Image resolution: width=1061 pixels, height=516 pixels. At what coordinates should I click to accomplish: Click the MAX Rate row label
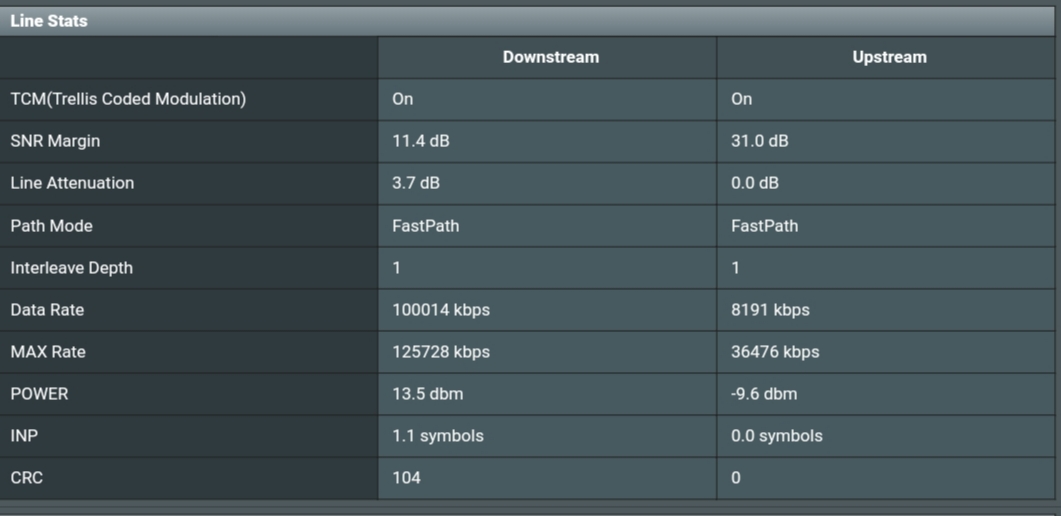[x=48, y=352]
